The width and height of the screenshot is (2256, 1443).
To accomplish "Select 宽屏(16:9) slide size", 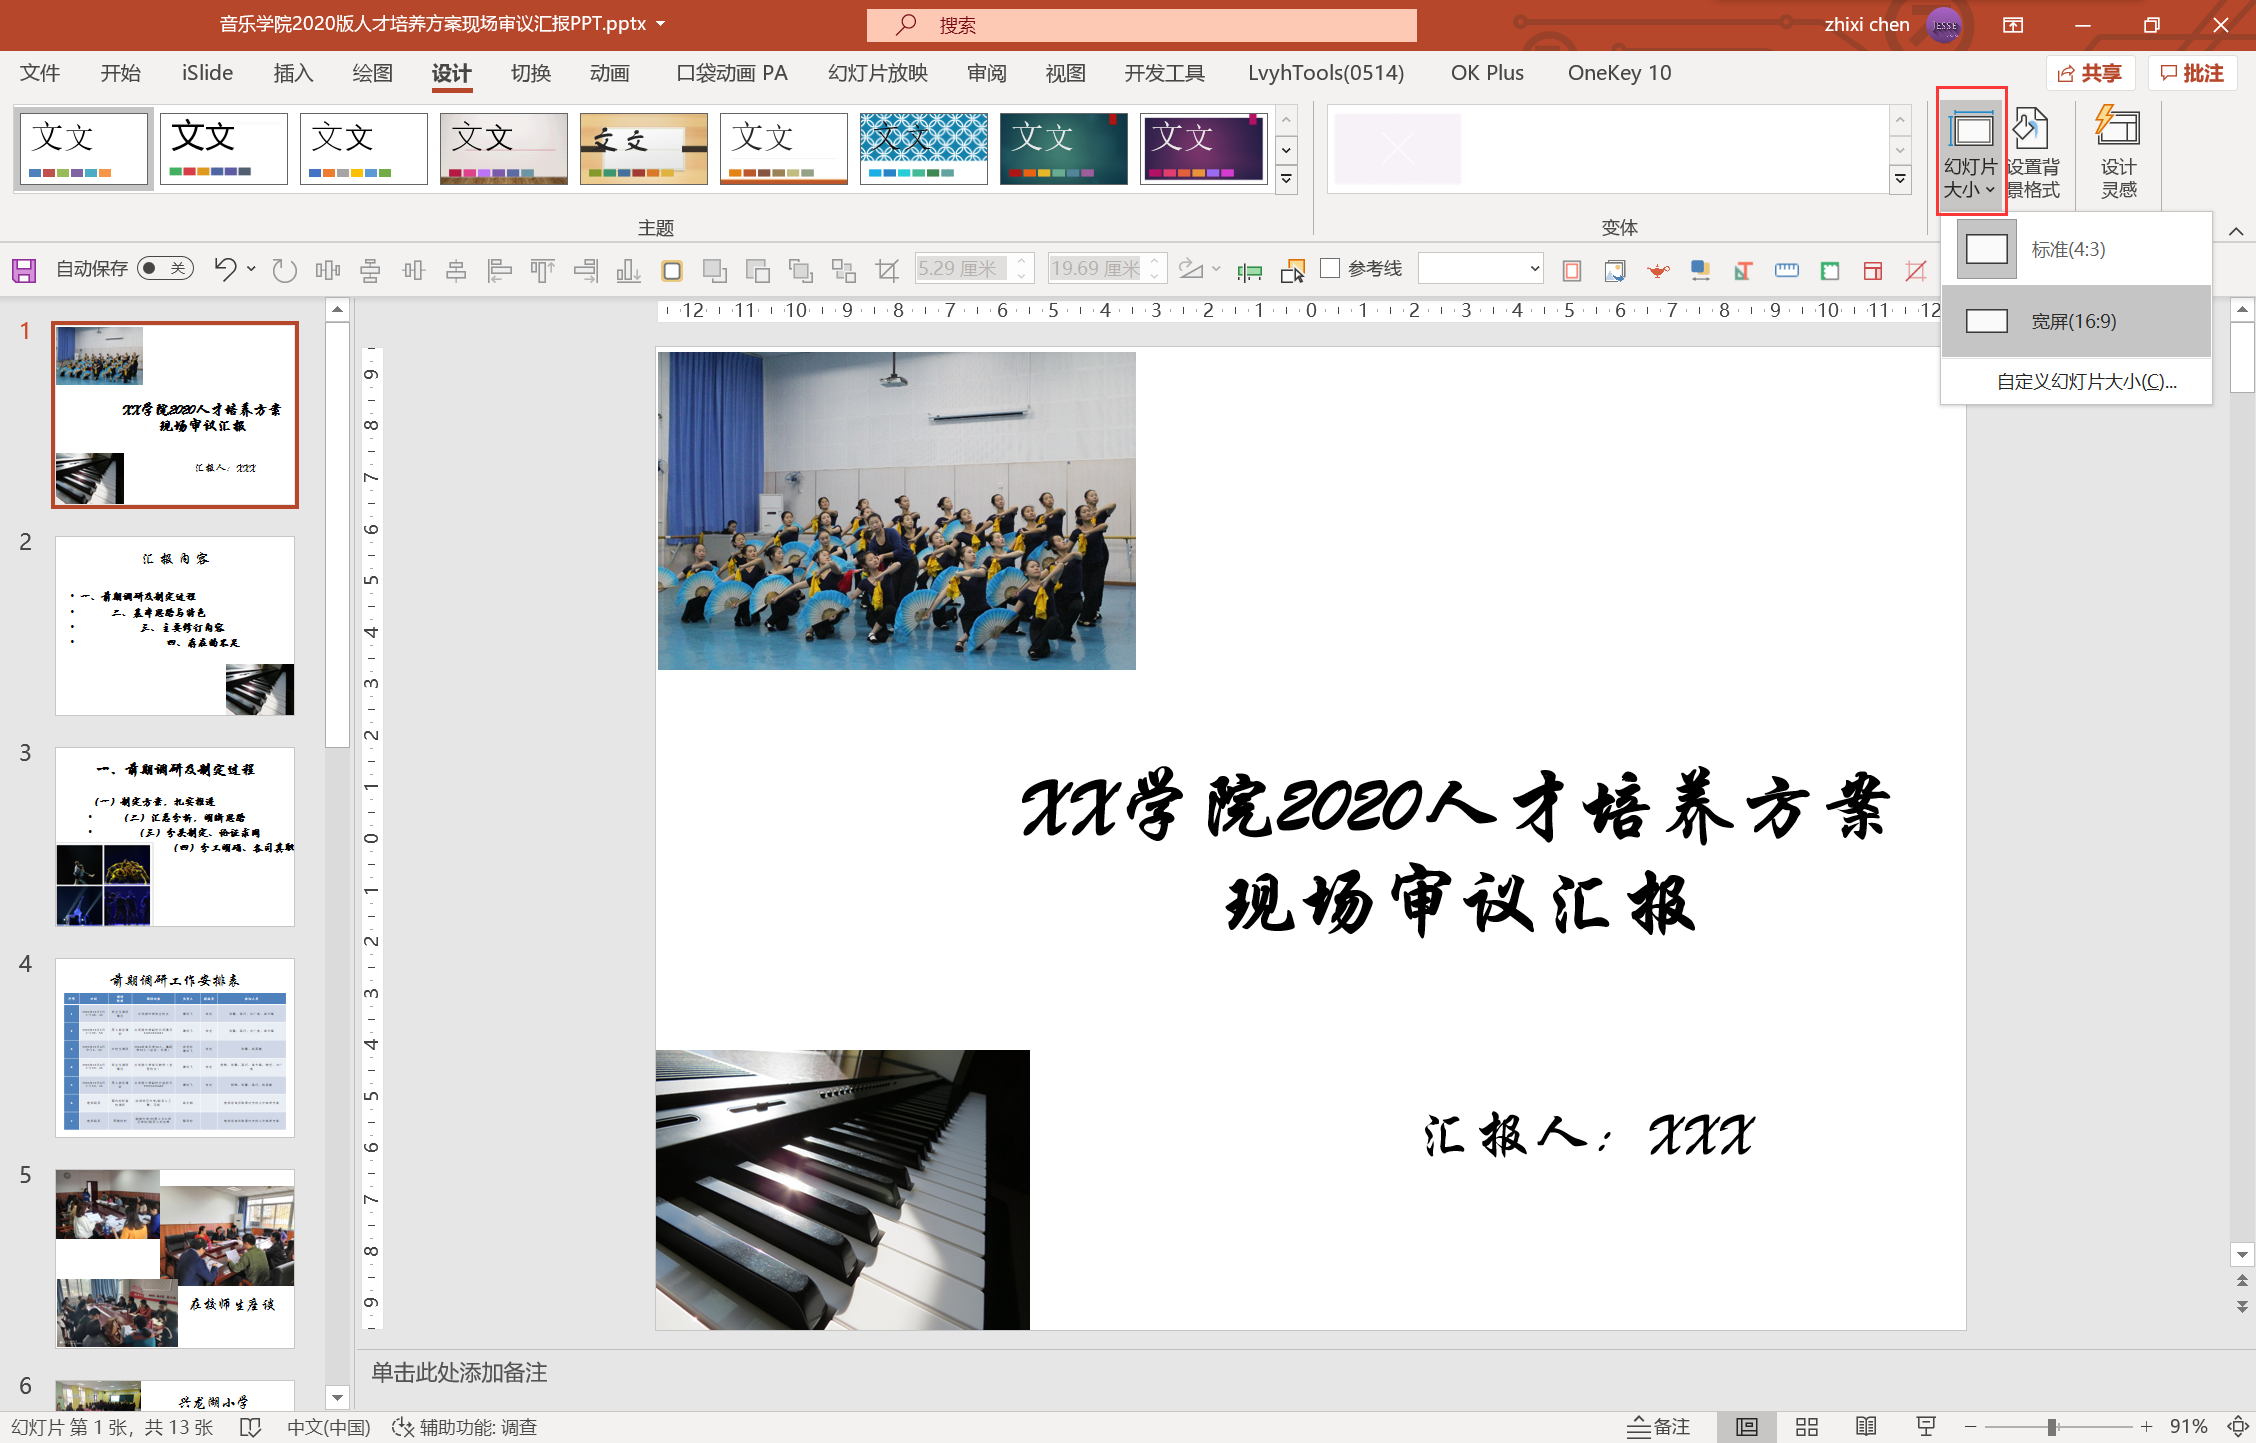I will click(x=2076, y=321).
